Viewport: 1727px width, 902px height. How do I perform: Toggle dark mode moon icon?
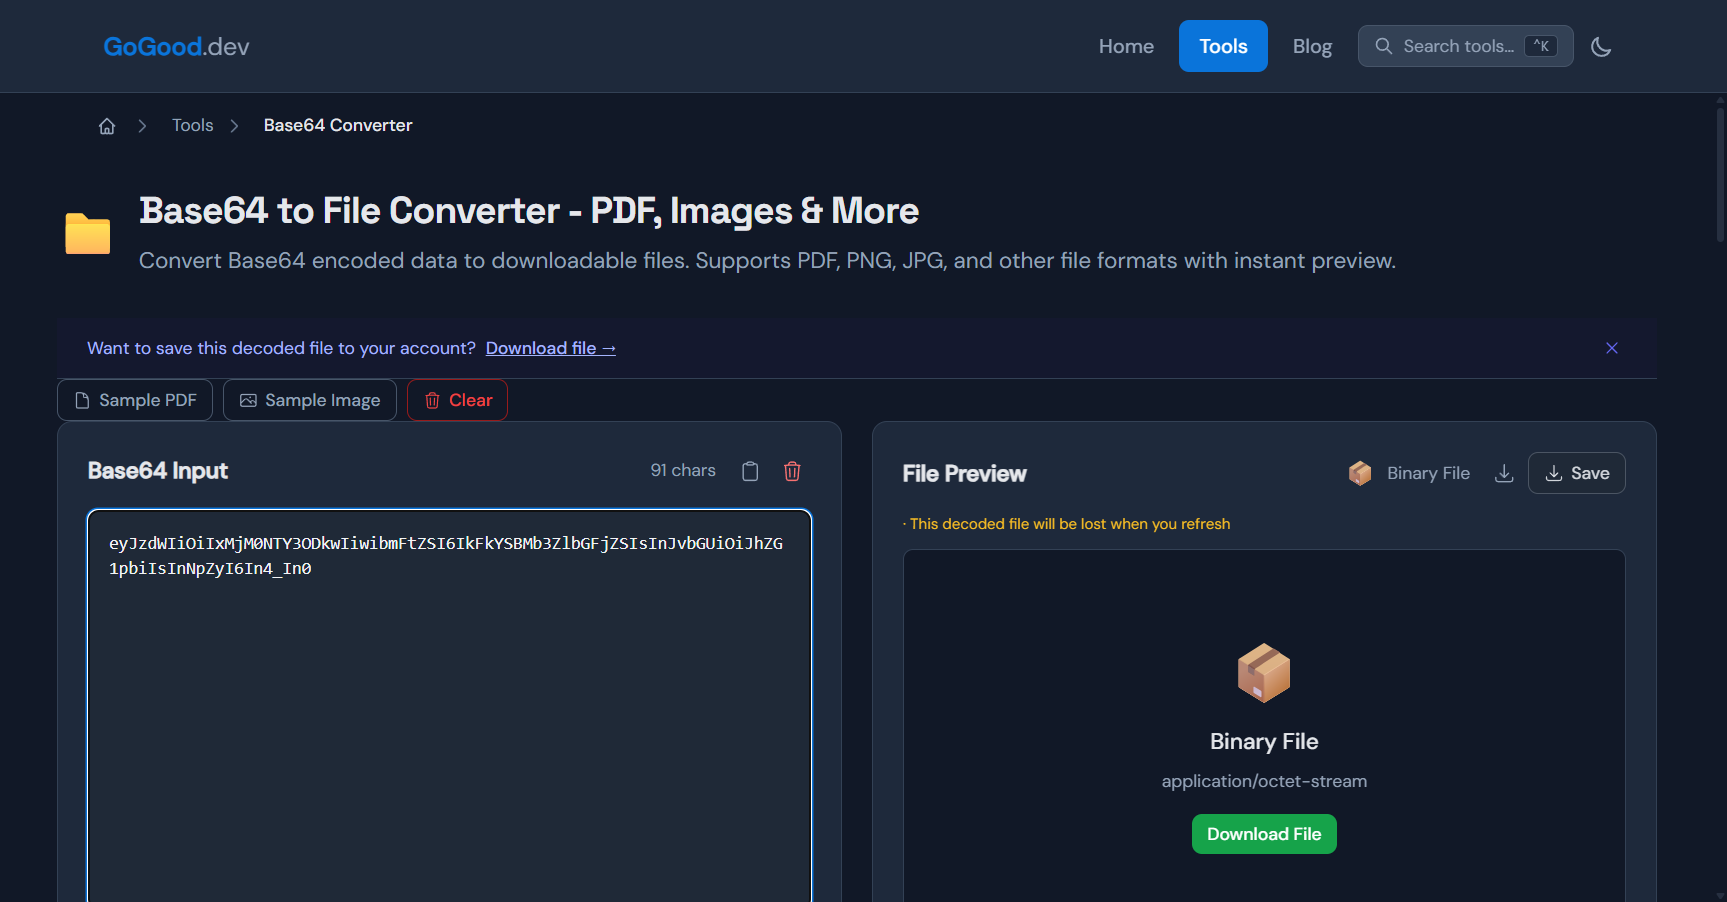1601,47
